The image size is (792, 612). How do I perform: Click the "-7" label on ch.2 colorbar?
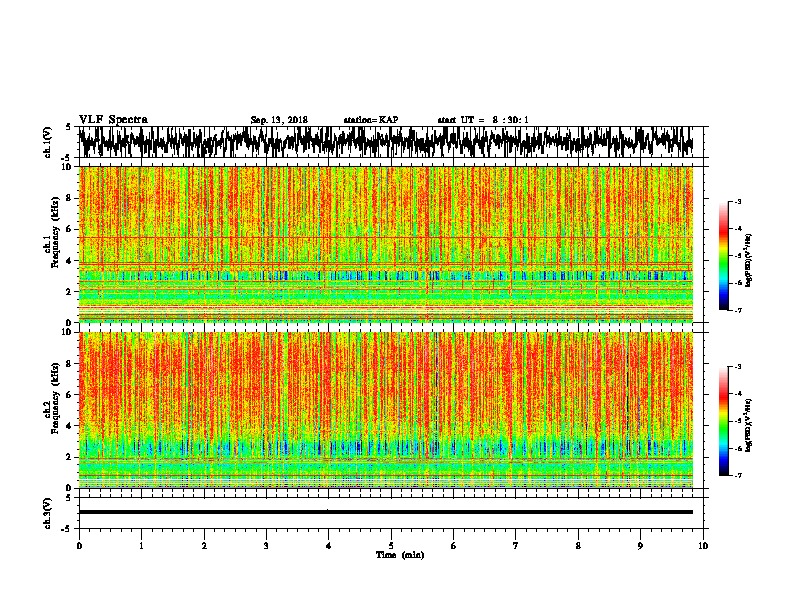pyautogui.click(x=738, y=476)
